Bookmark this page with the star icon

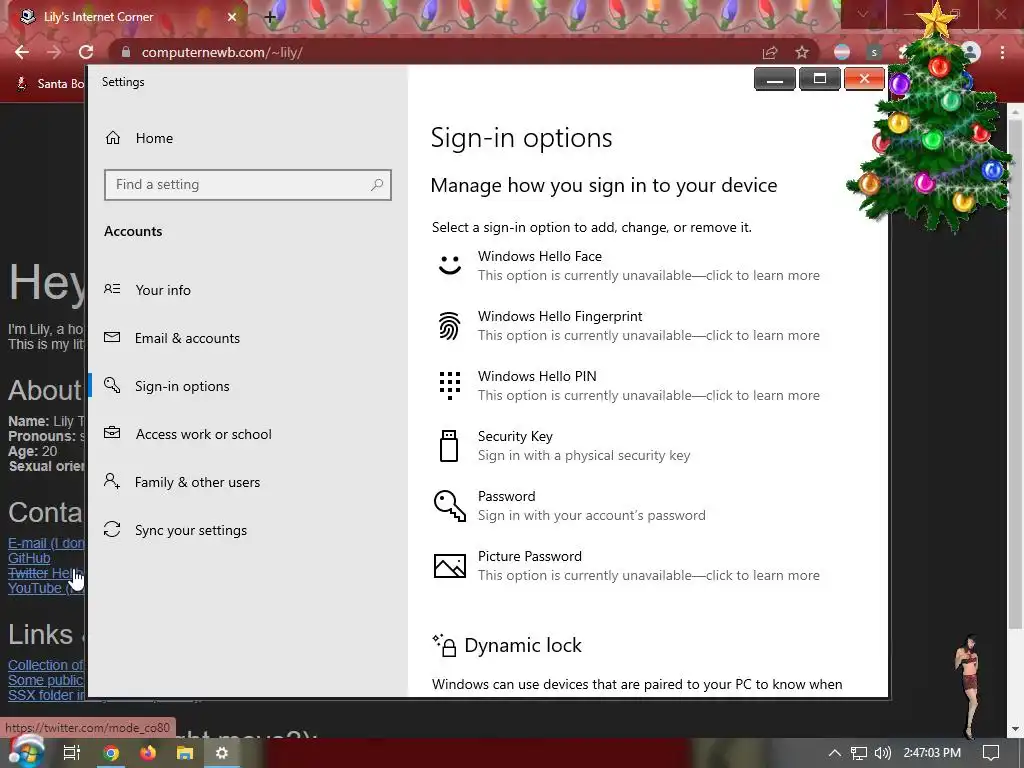[x=802, y=52]
